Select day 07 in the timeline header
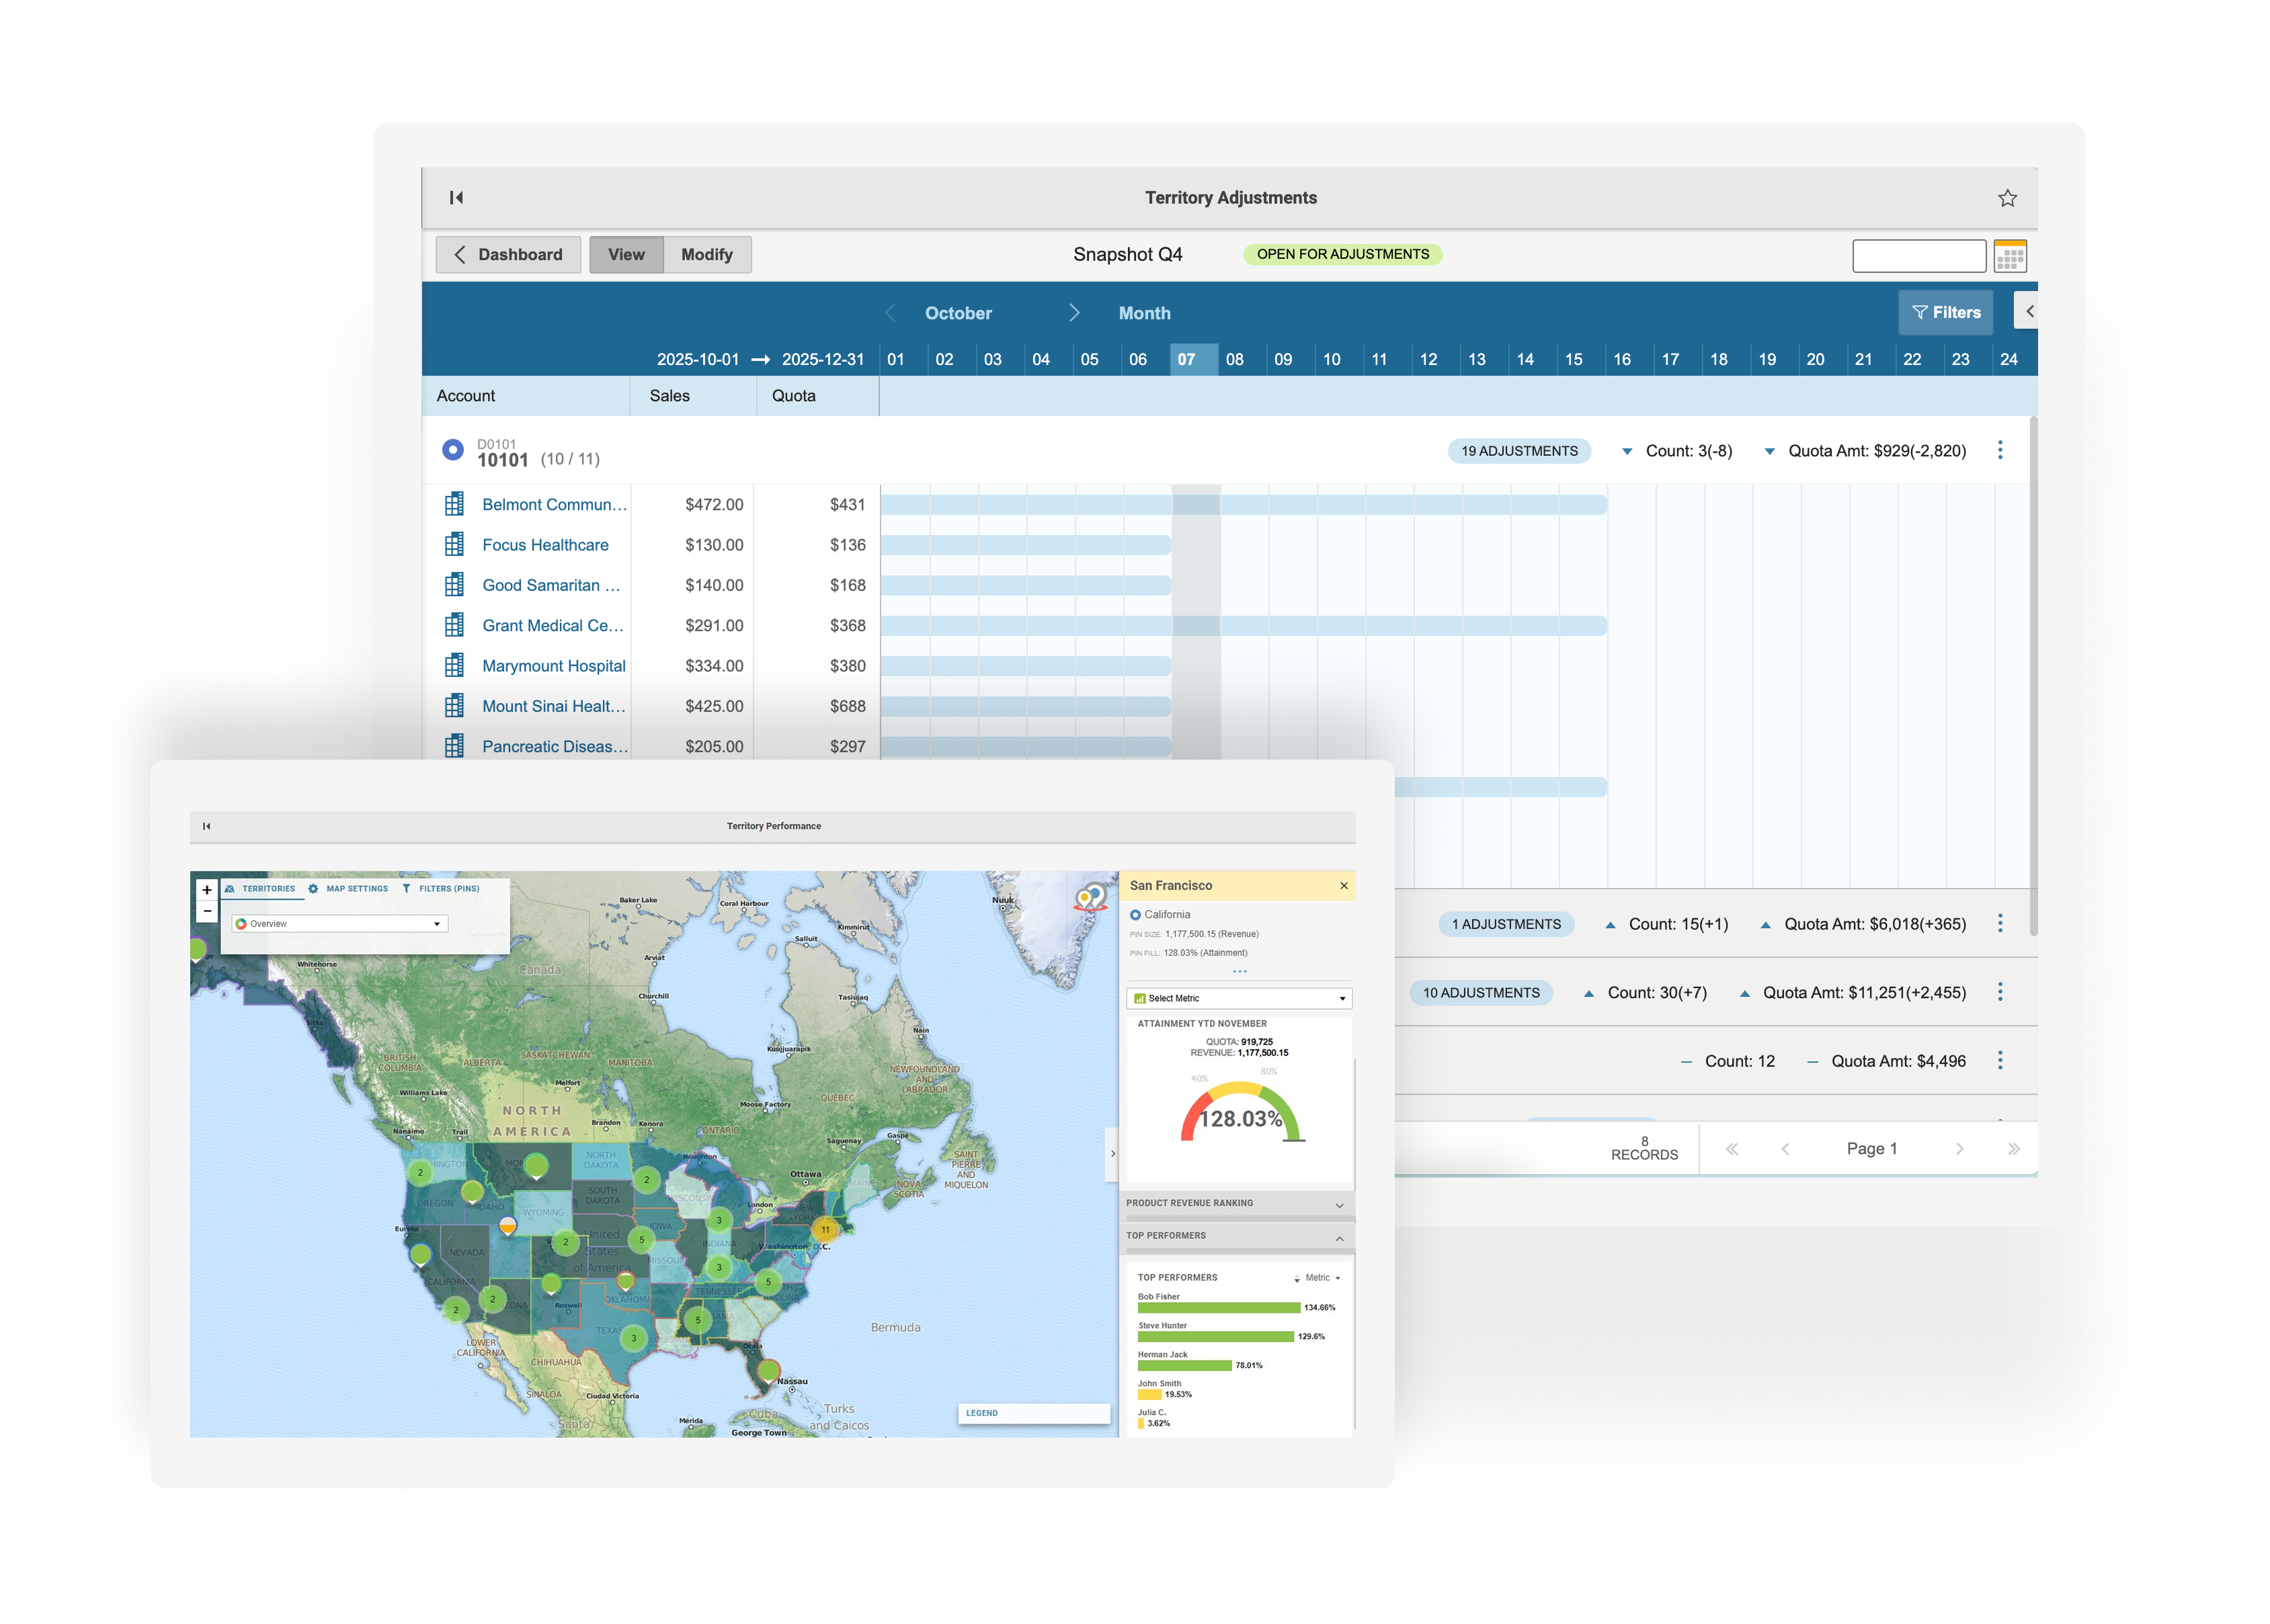 [x=1186, y=359]
